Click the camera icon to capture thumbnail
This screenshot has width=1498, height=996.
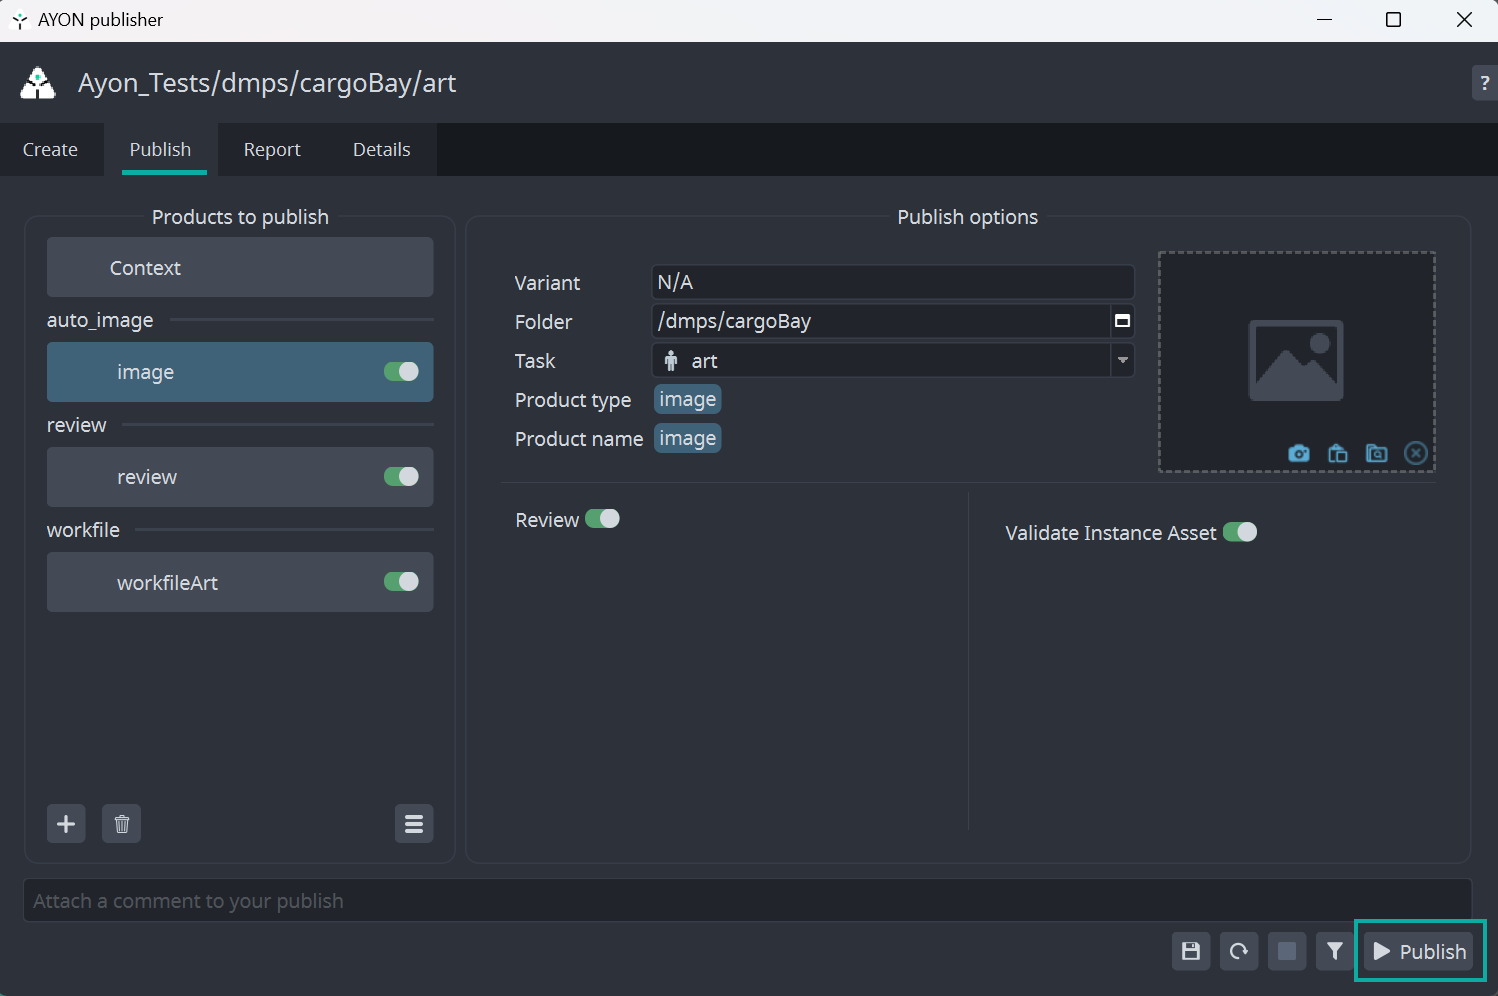tap(1298, 454)
